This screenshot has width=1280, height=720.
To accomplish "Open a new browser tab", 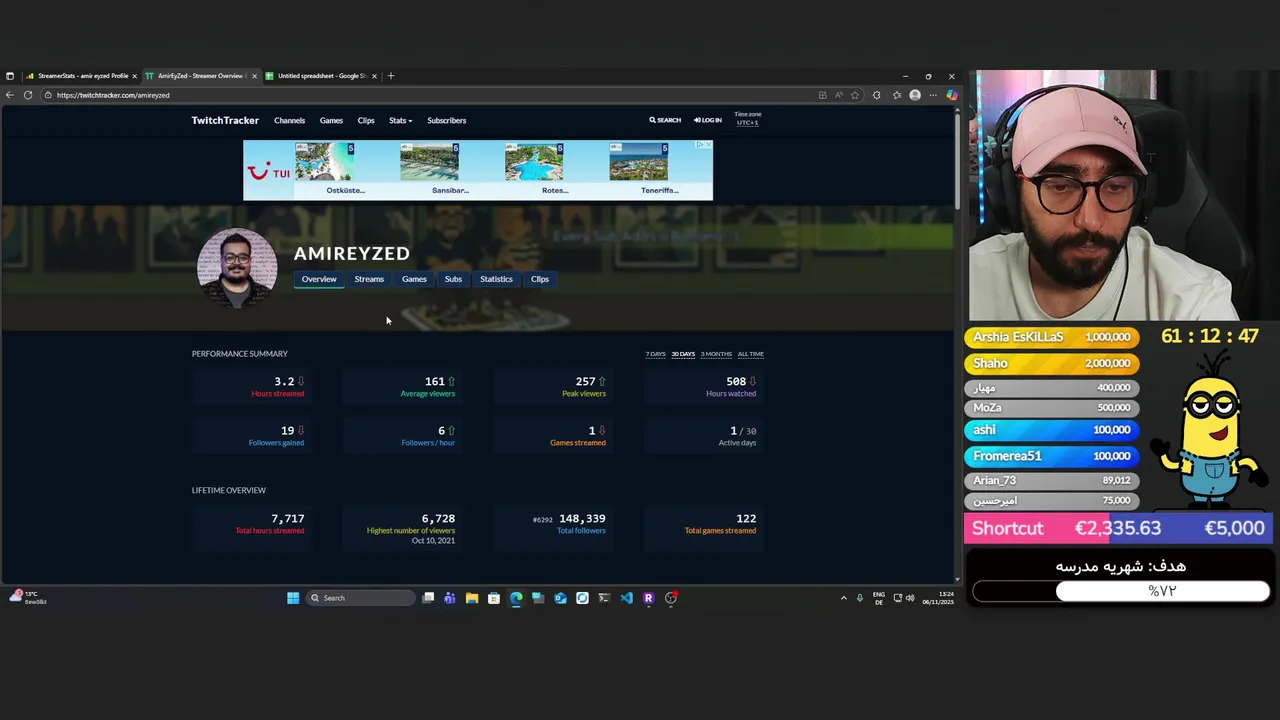I will [x=391, y=76].
